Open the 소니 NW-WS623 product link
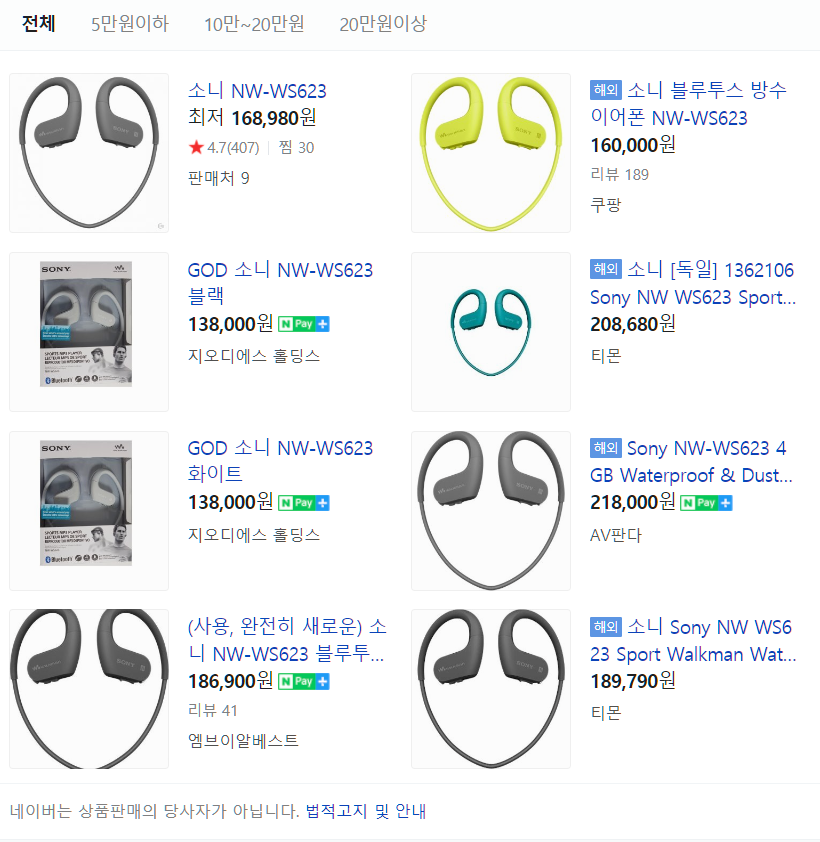The height and width of the screenshot is (842, 820). point(257,91)
